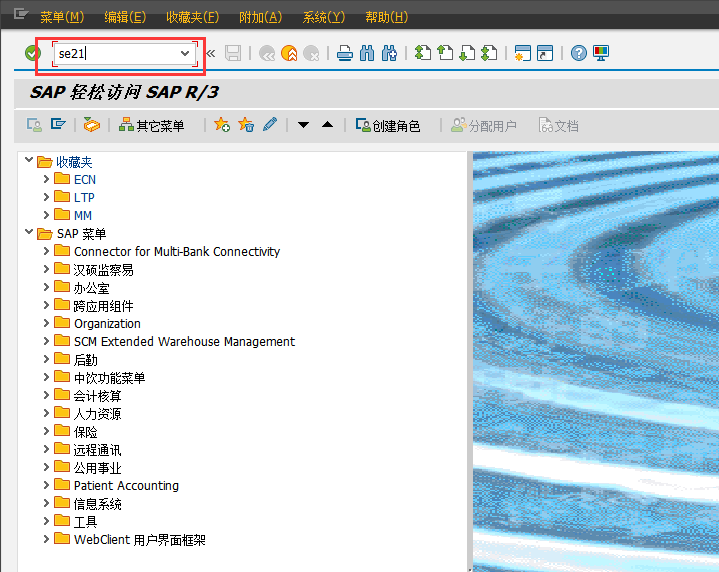
Task: Select the Organization tree item
Action: coord(107,324)
